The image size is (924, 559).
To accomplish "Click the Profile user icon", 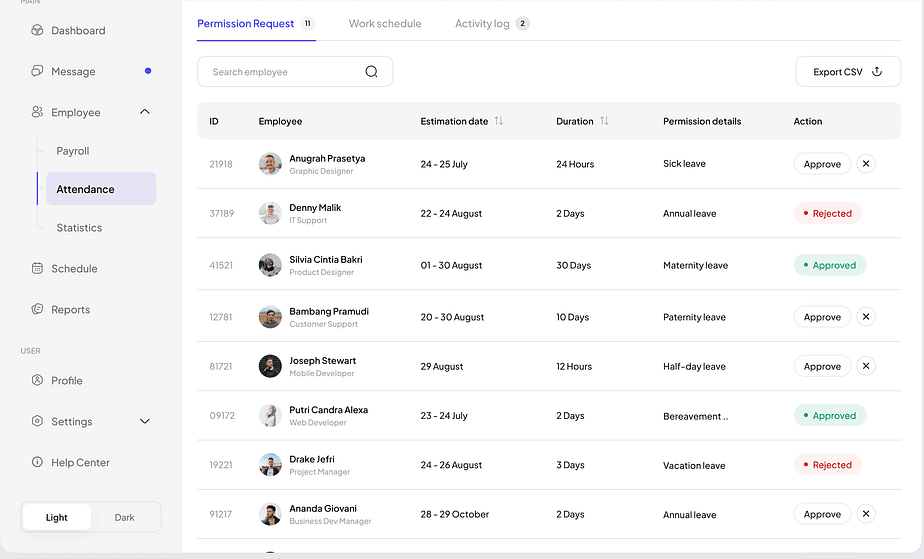I will [37, 381].
